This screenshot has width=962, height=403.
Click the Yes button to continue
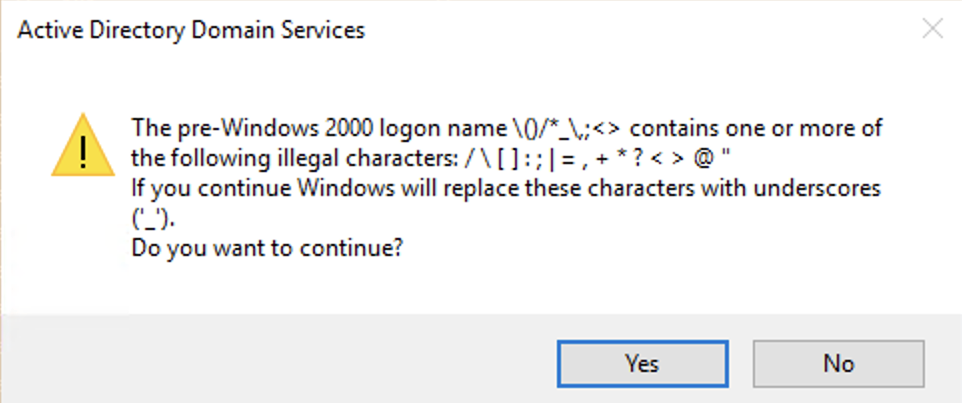pyautogui.click(x=641, y=362)
